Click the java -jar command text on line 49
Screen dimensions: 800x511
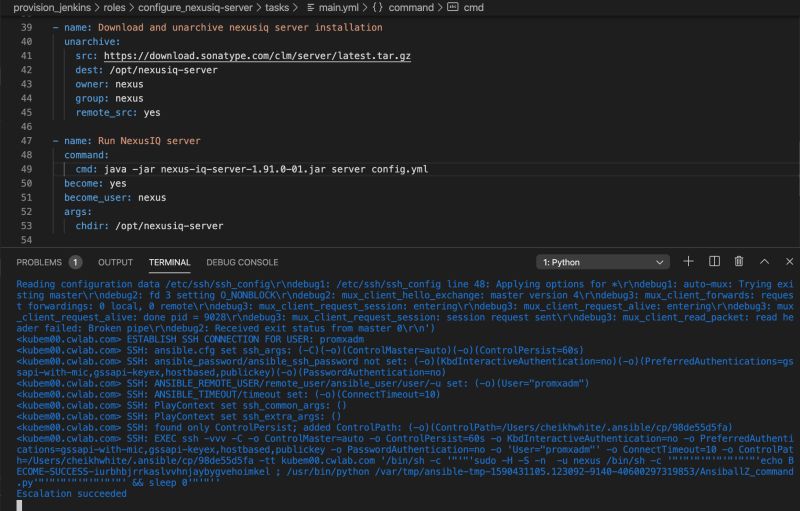(266, 169)
